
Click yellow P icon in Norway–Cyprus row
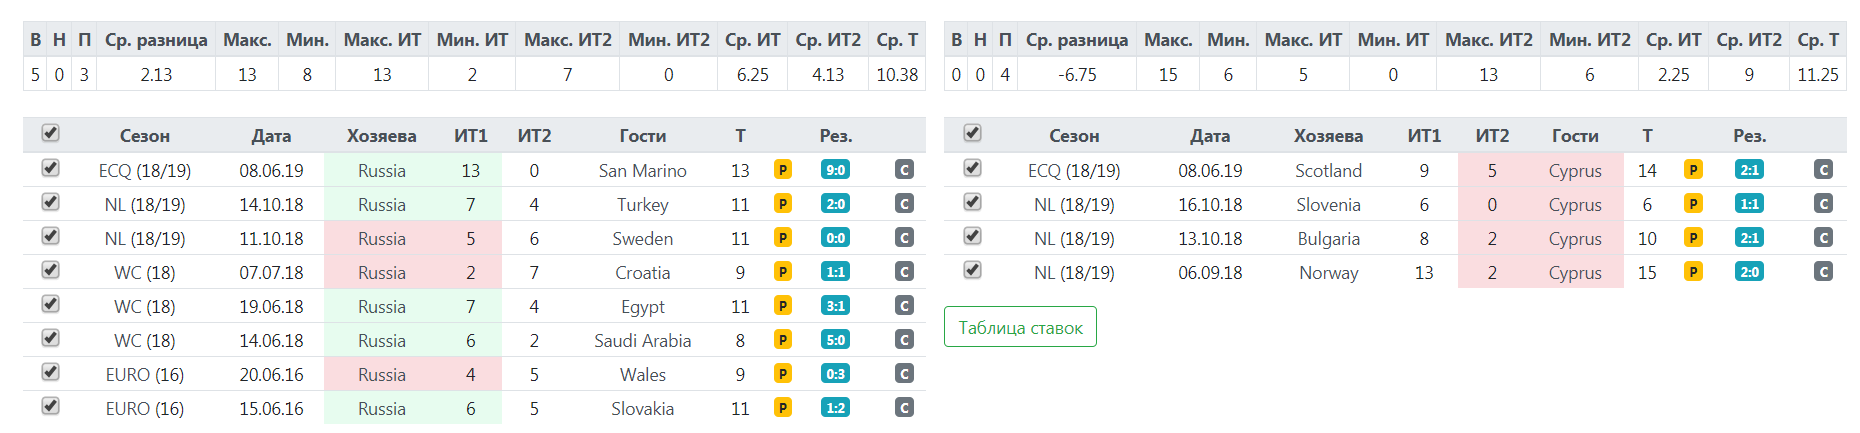(1693, 272)
